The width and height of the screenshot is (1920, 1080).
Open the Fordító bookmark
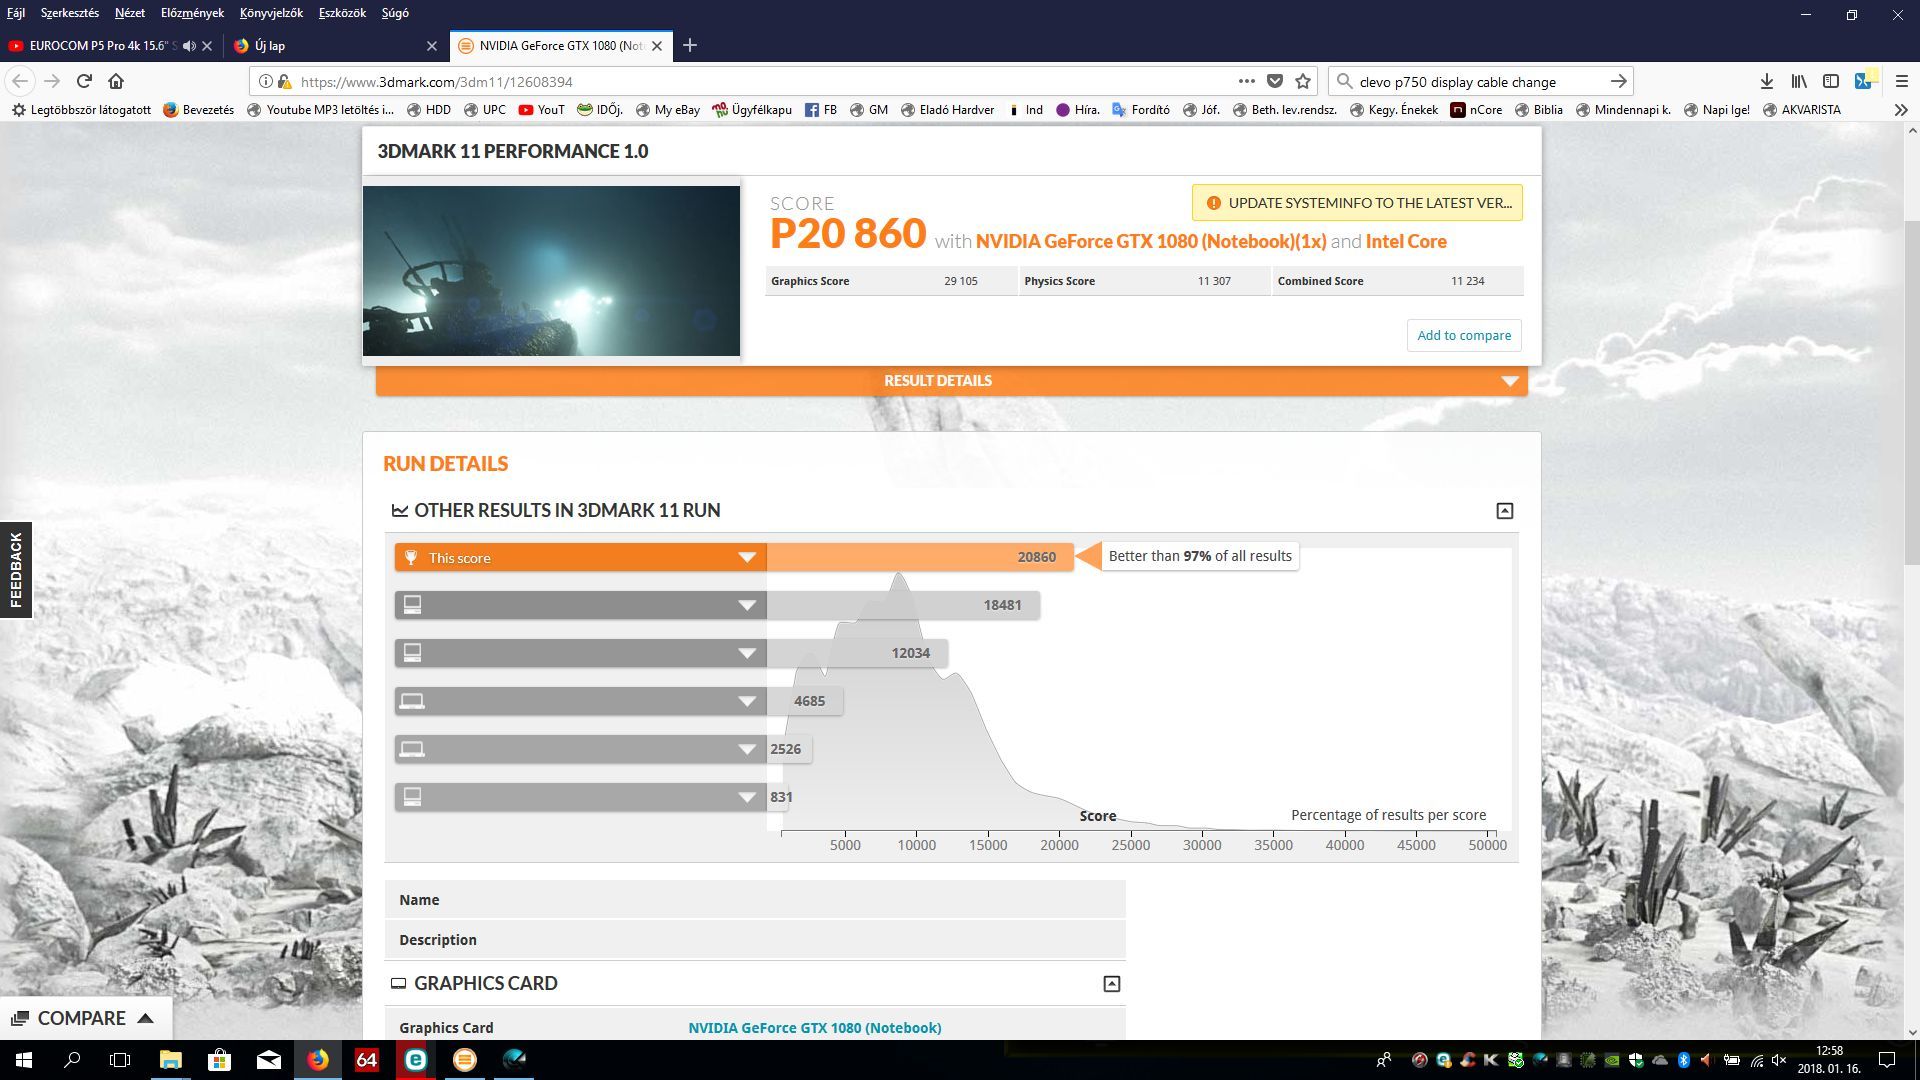pos(1141,110)
